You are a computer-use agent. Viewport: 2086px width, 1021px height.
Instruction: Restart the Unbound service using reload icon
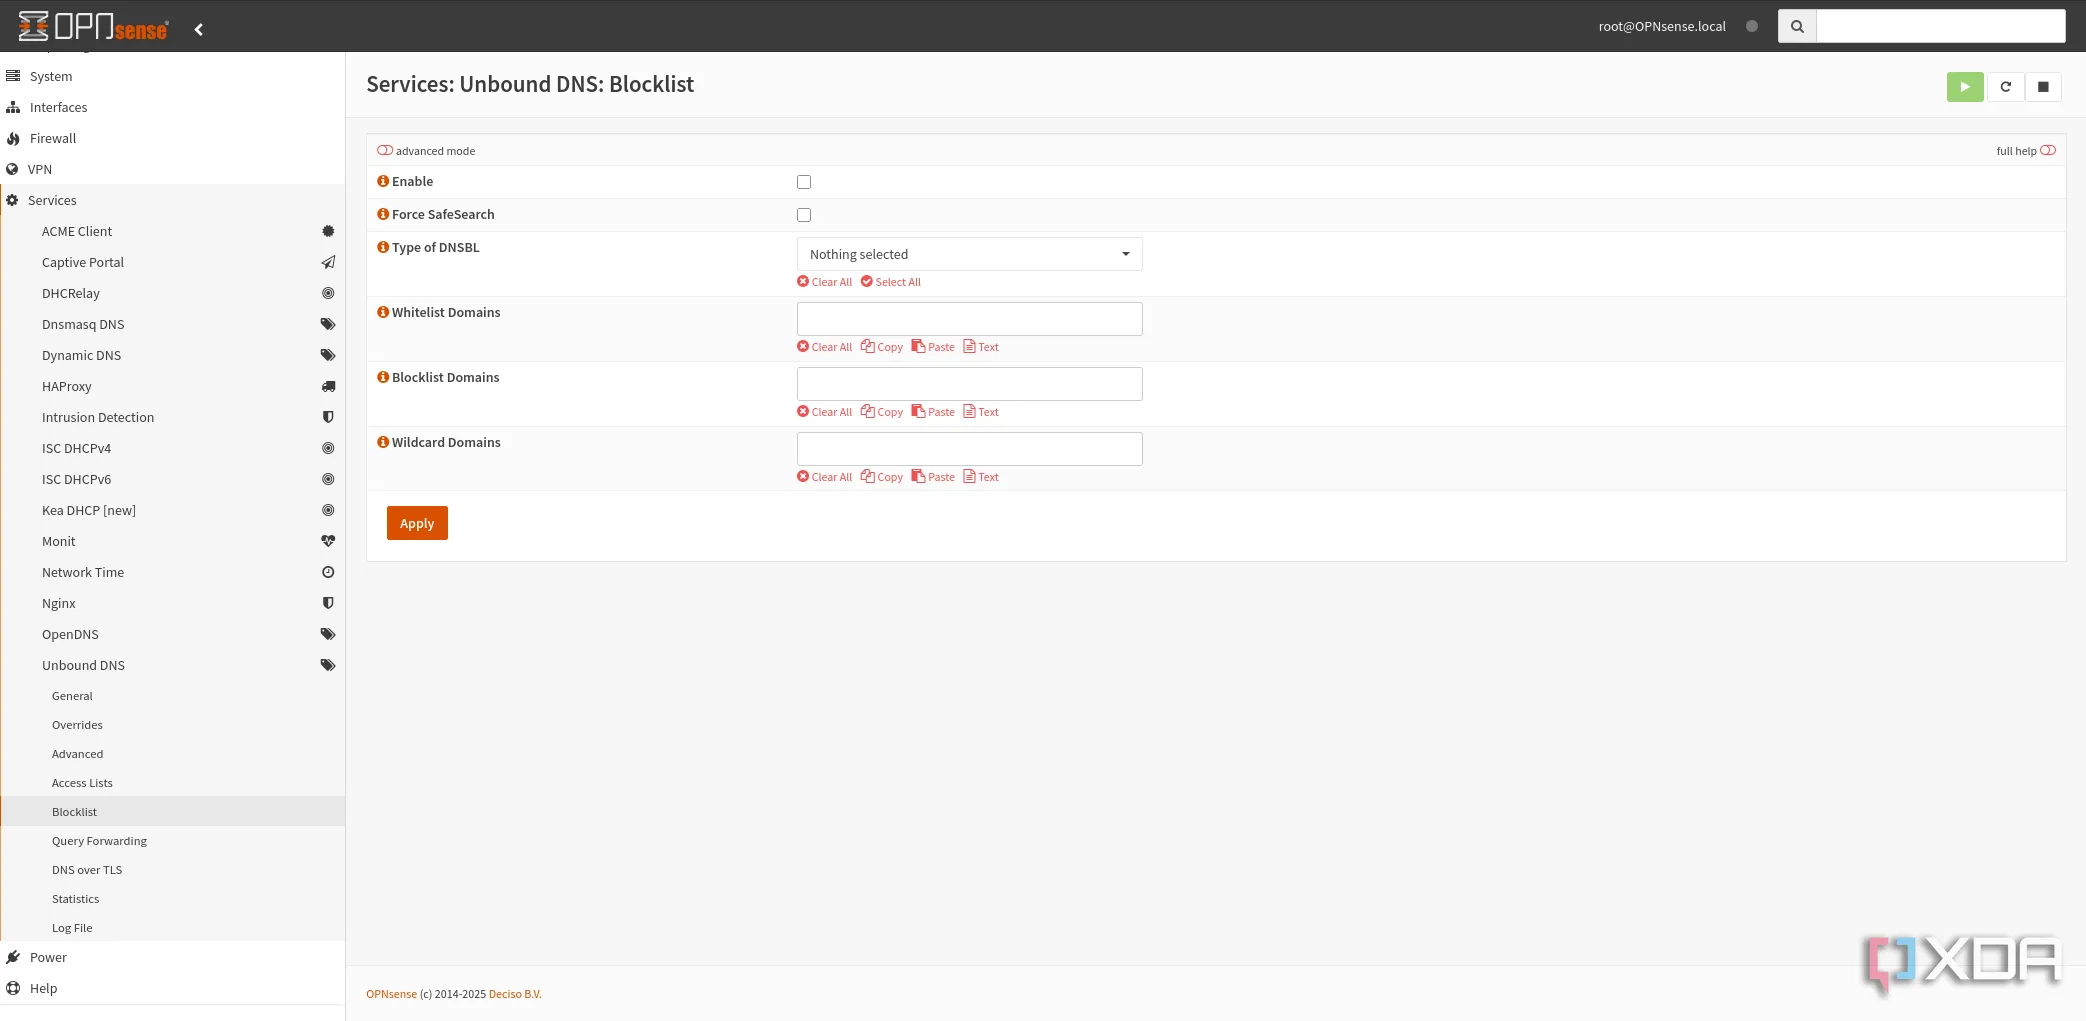pyautogui.click(x=2005, y=87)
